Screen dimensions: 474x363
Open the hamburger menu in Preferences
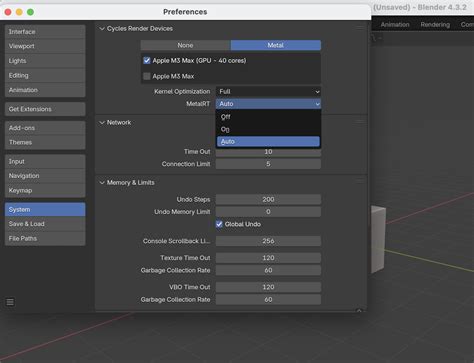[x=10, y=302]
